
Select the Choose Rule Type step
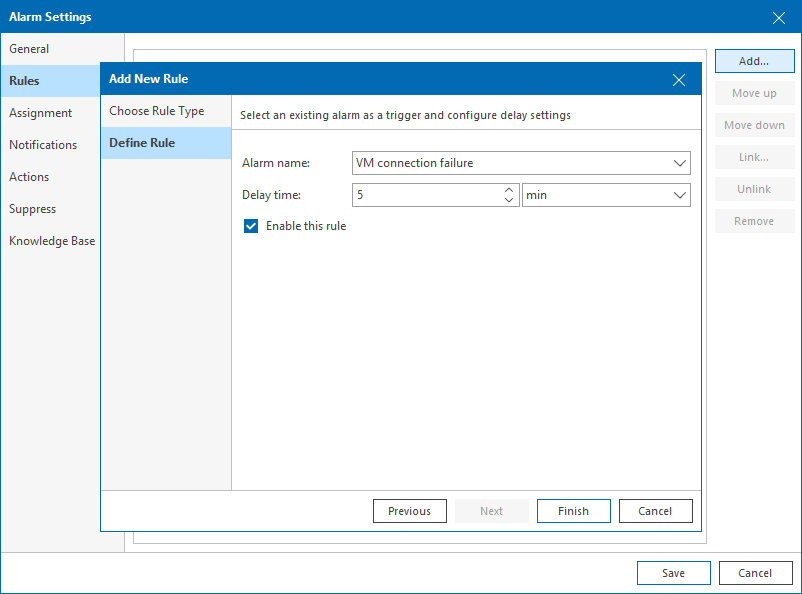(x=166, y=111)
